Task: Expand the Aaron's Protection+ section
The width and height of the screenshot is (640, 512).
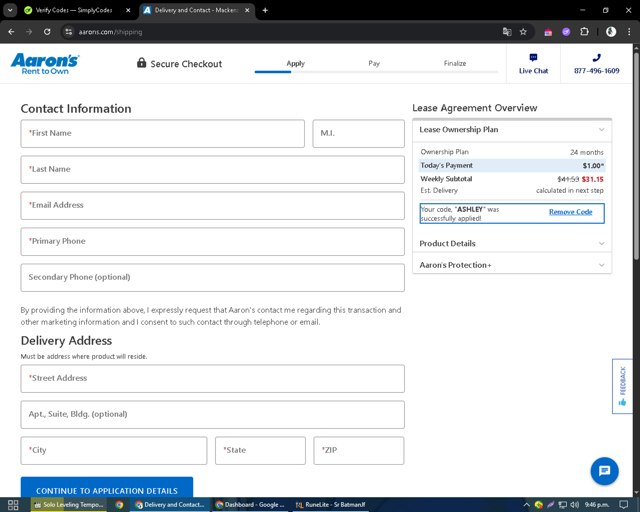Action: click(x=512, y=265)
